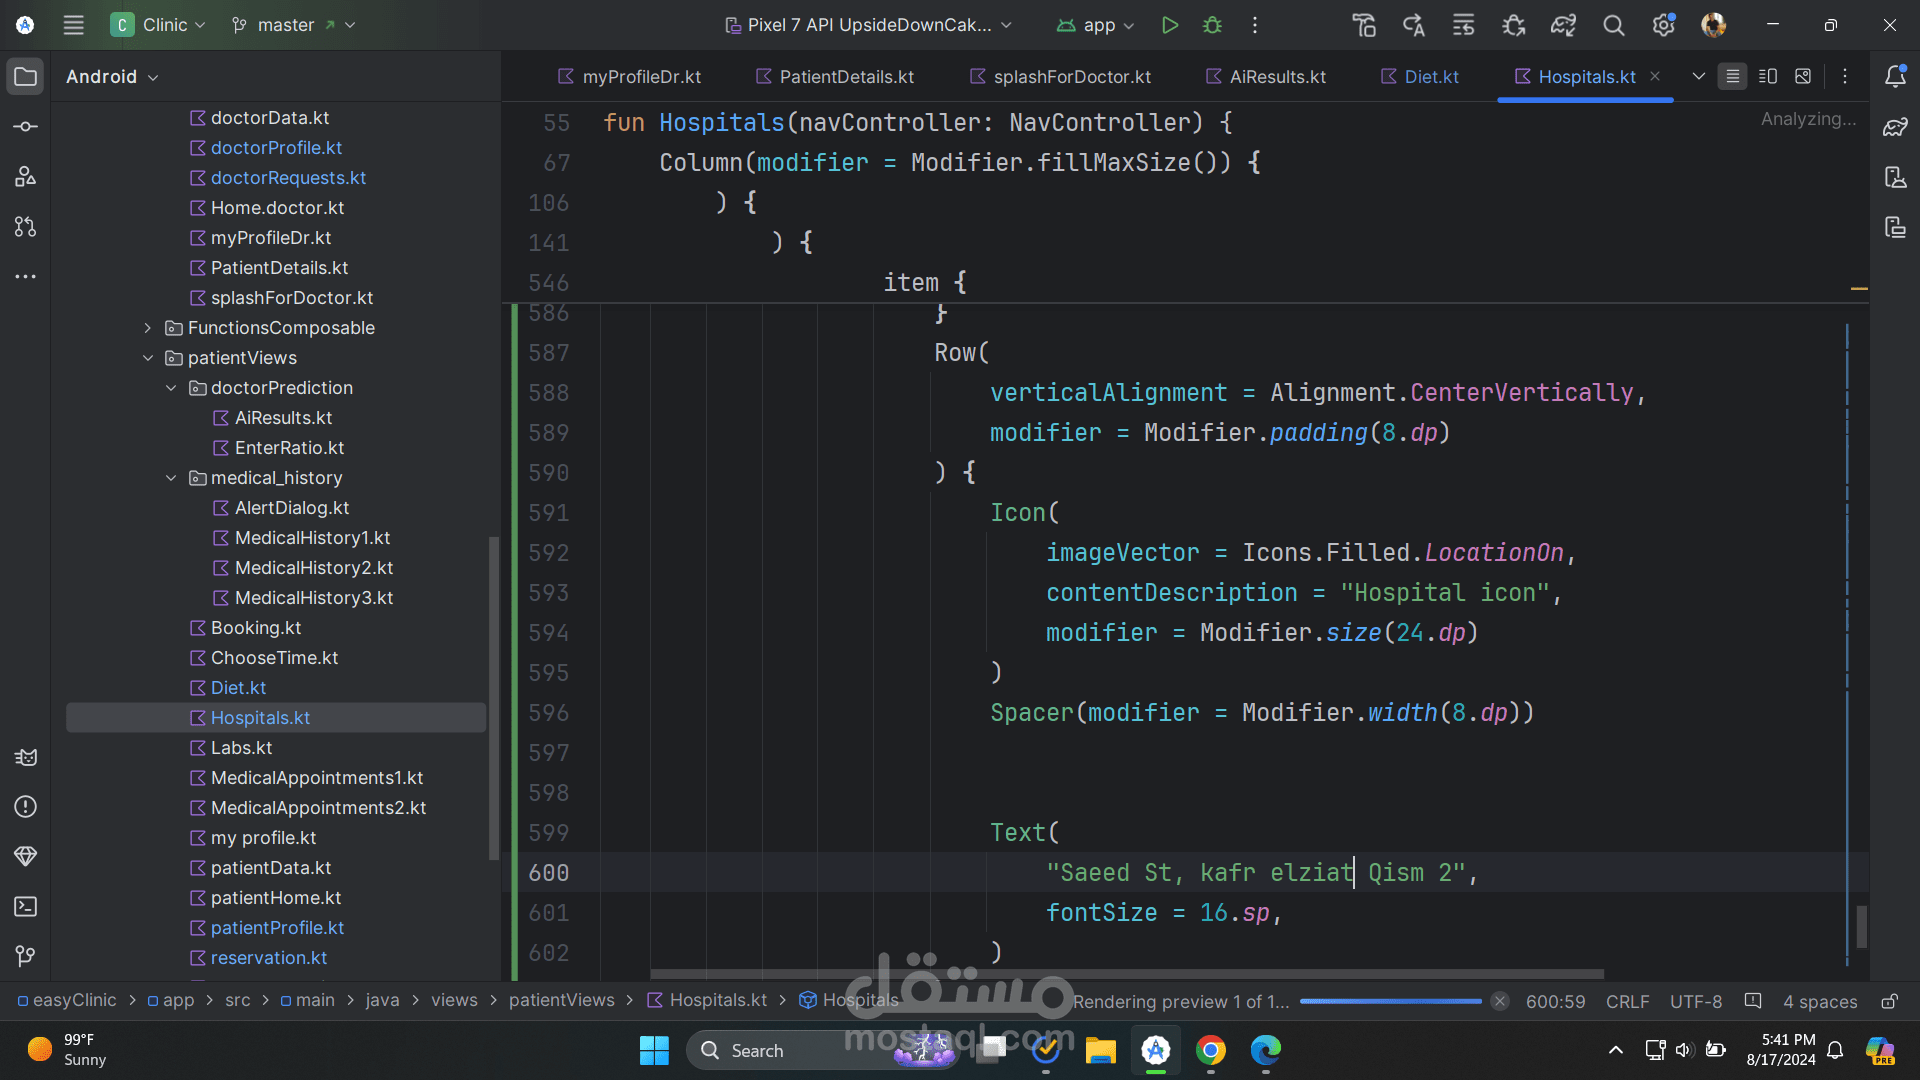Open the Commit tool window icon
The width and height of the screenshot is (1920, 1080).
(26, 127)
